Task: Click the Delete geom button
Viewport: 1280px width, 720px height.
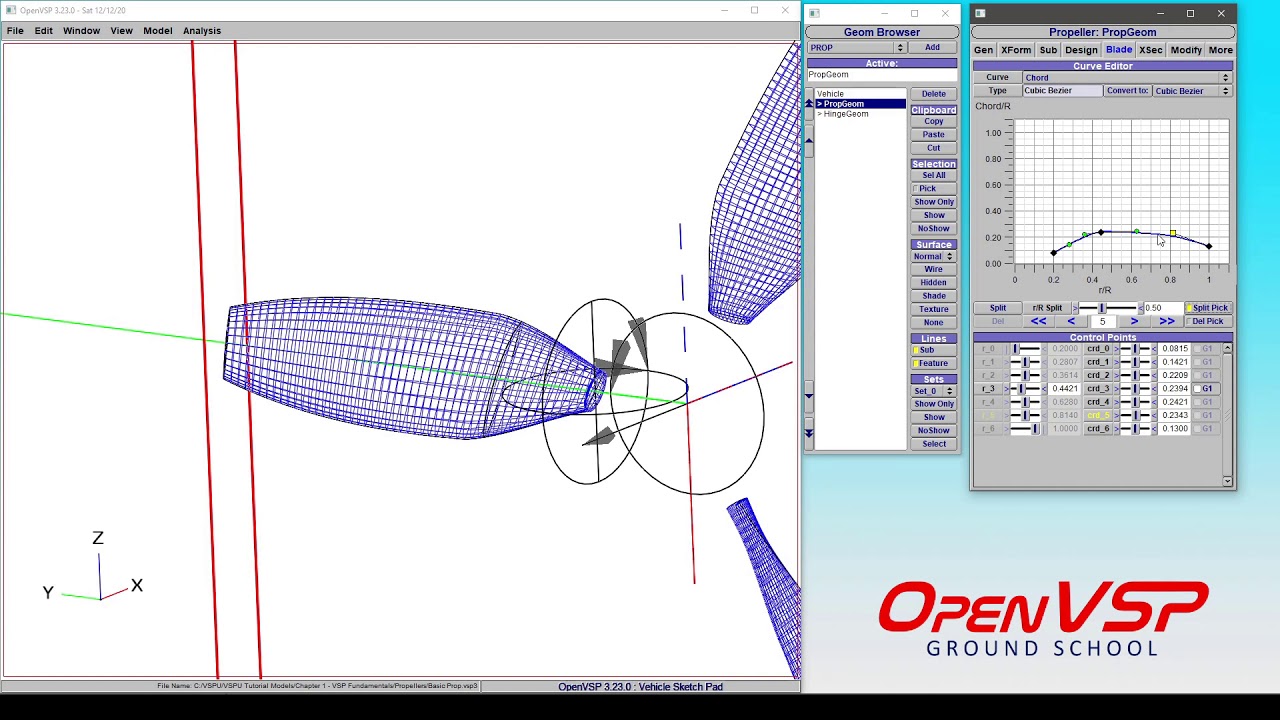Action: tap(934, 94)
